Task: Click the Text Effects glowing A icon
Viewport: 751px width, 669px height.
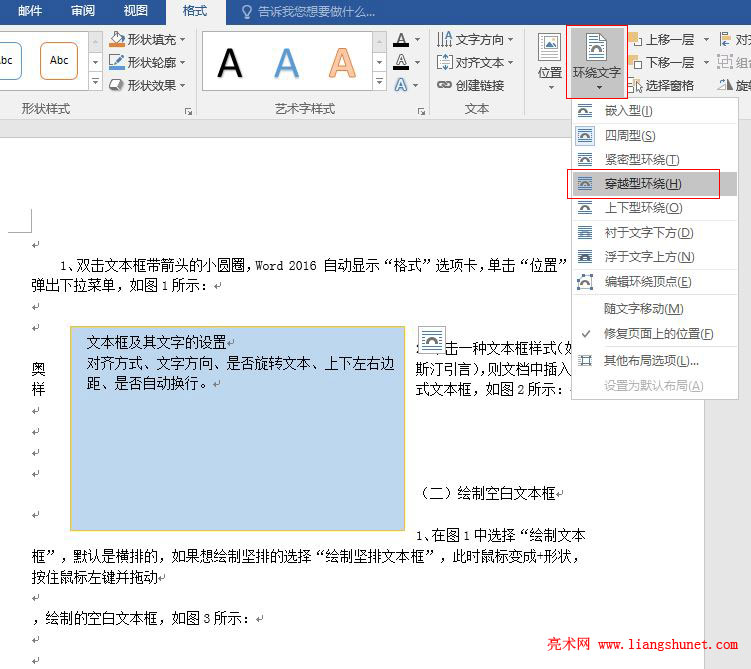Action: 401,85
